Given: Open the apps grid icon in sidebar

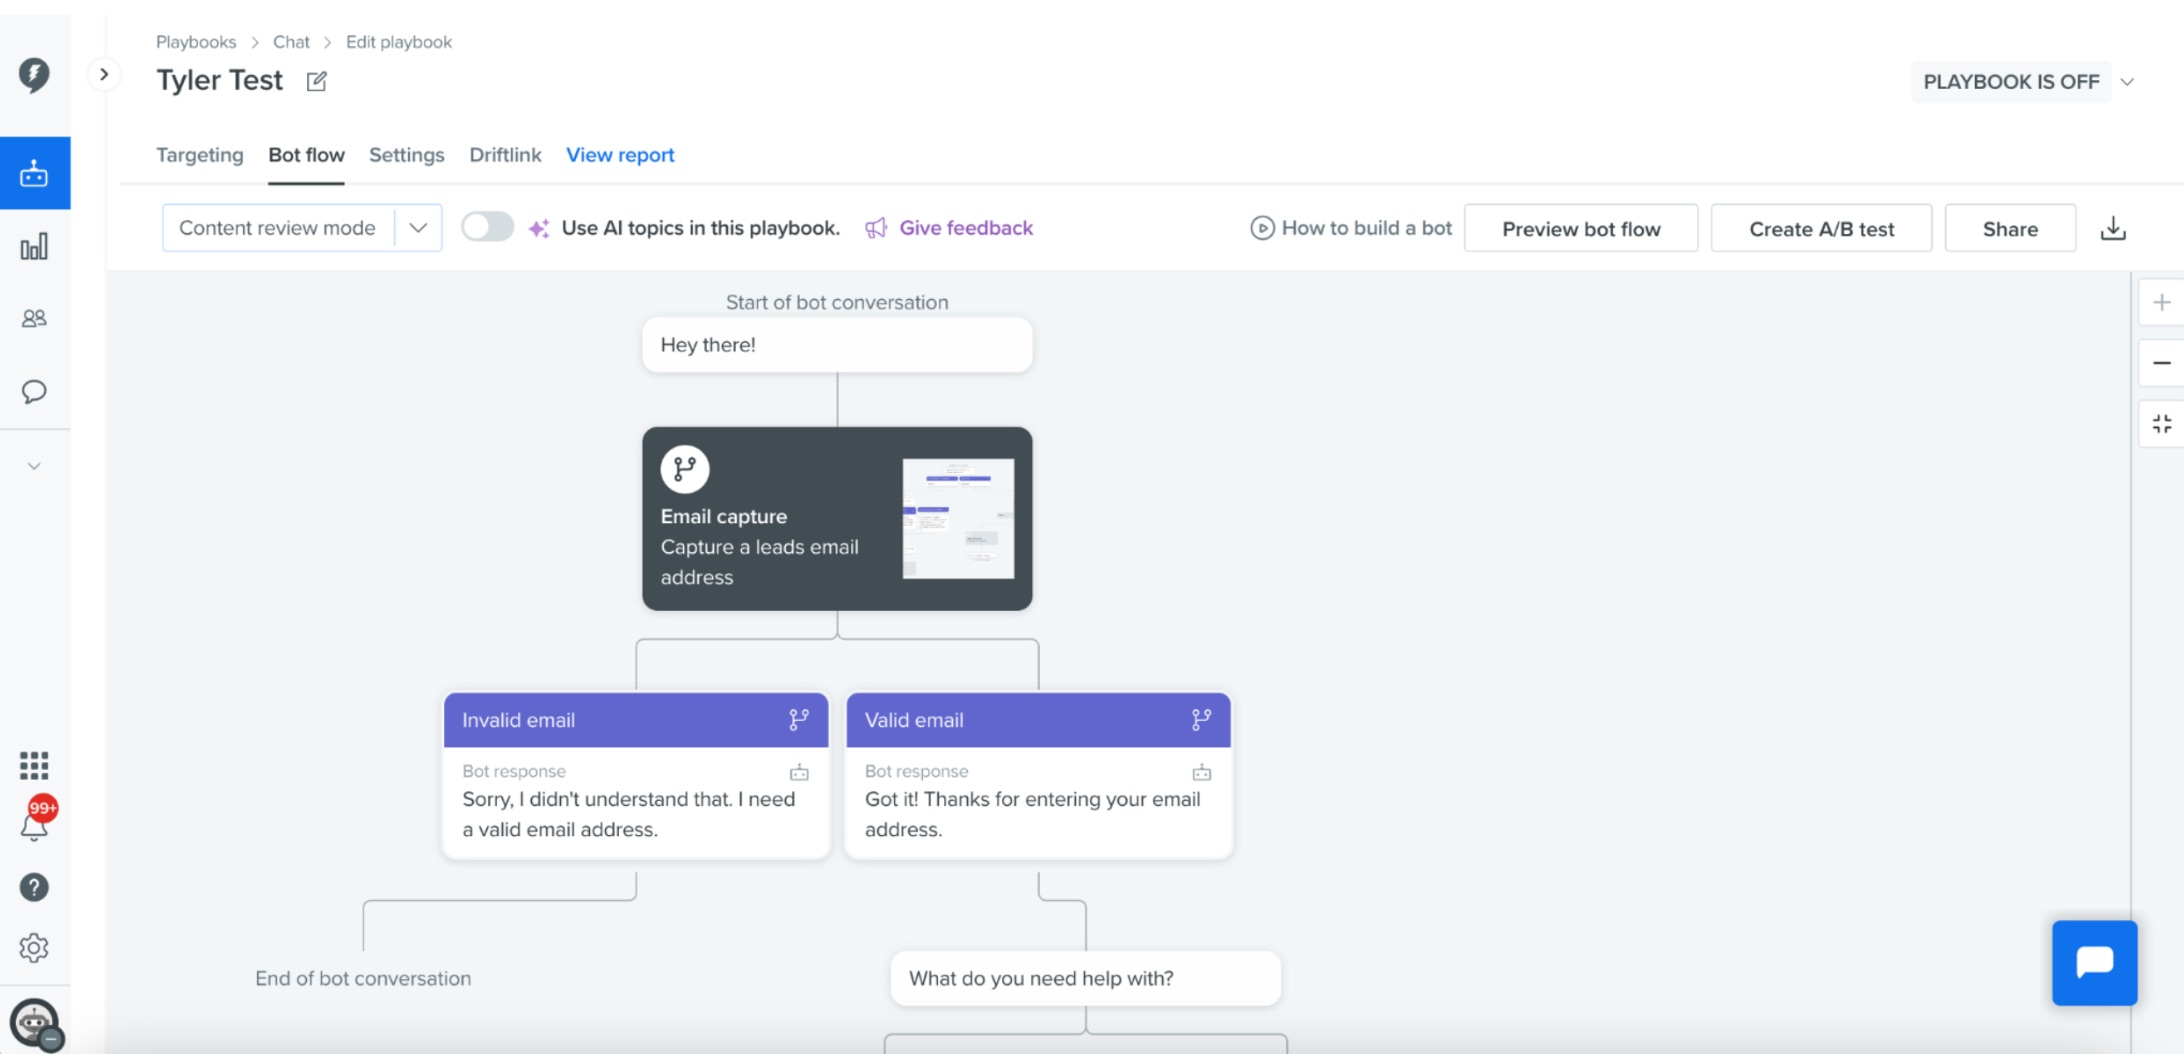Looking at the screenshot, I should (34, 765).
